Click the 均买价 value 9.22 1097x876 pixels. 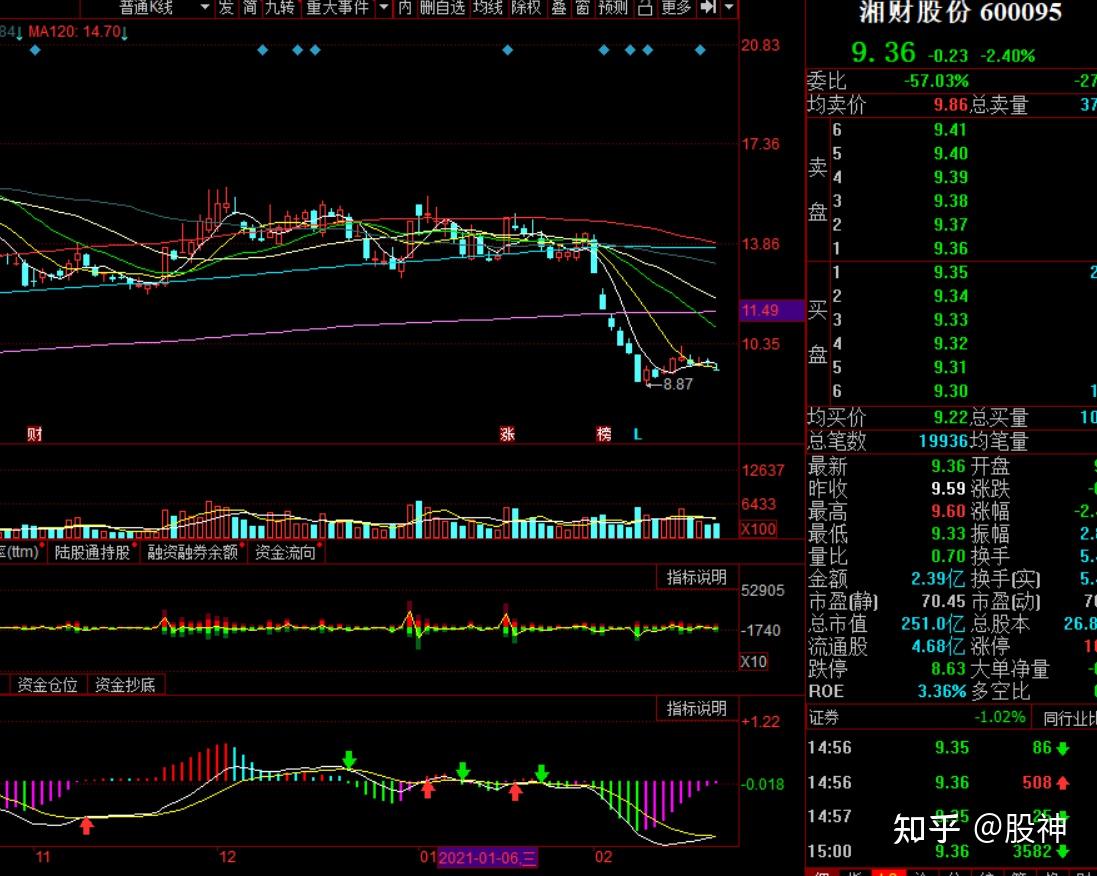[950, 418]
